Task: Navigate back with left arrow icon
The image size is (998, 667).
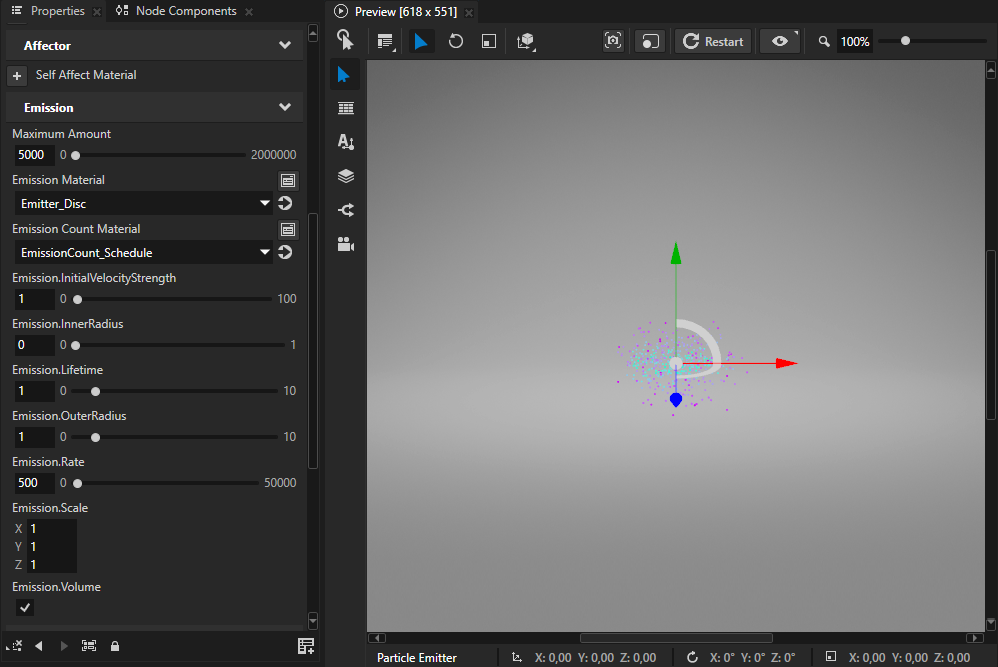Action: (39, 646)
